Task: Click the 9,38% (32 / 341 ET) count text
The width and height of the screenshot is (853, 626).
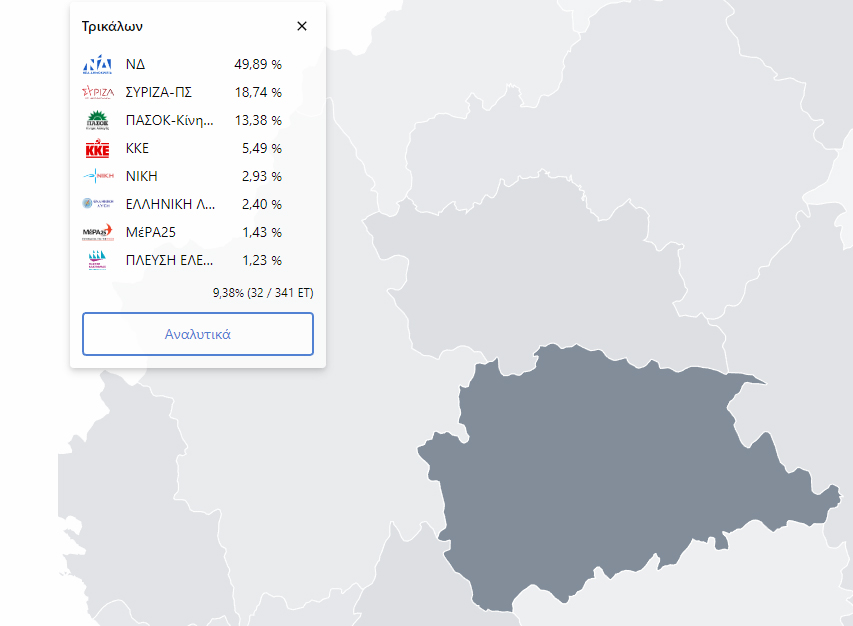Action: click(262, 293)
